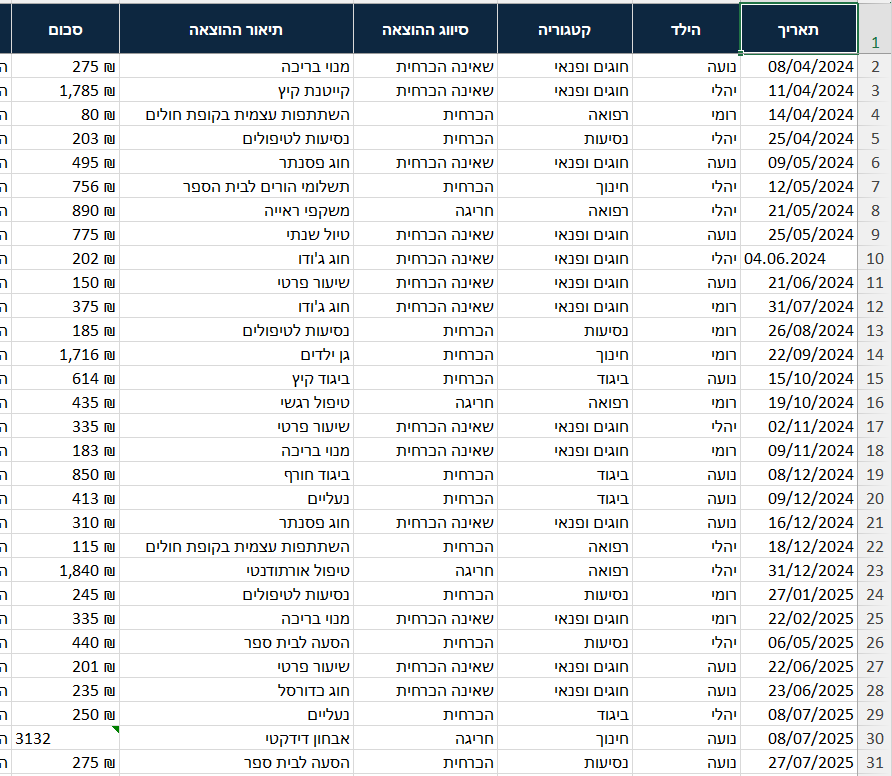
Task: Select the סכום column header
Action: tap(65, 28)
